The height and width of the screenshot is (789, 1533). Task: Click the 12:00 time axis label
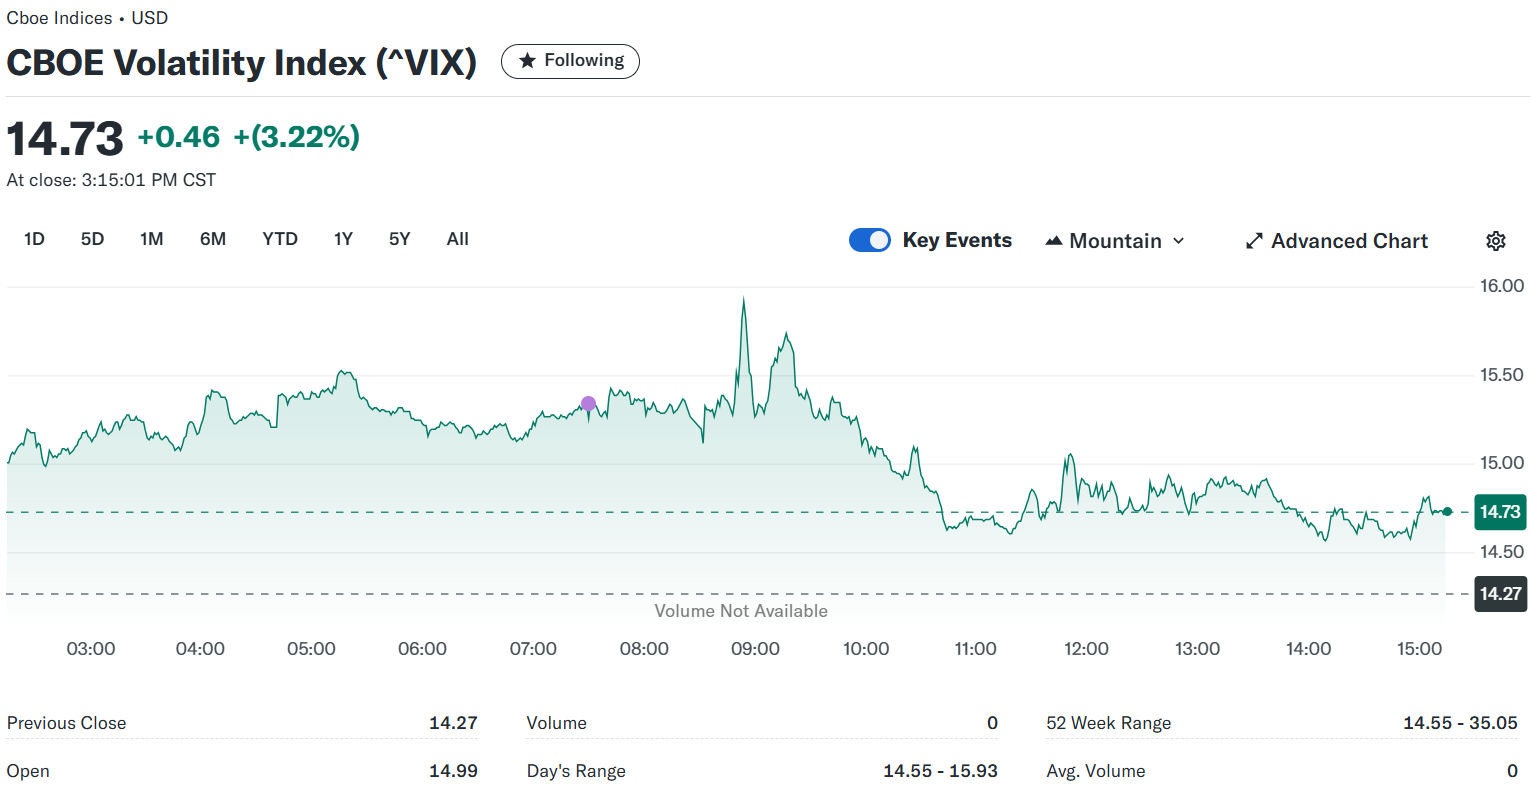pyautogui.click(x=1086, y=649)
